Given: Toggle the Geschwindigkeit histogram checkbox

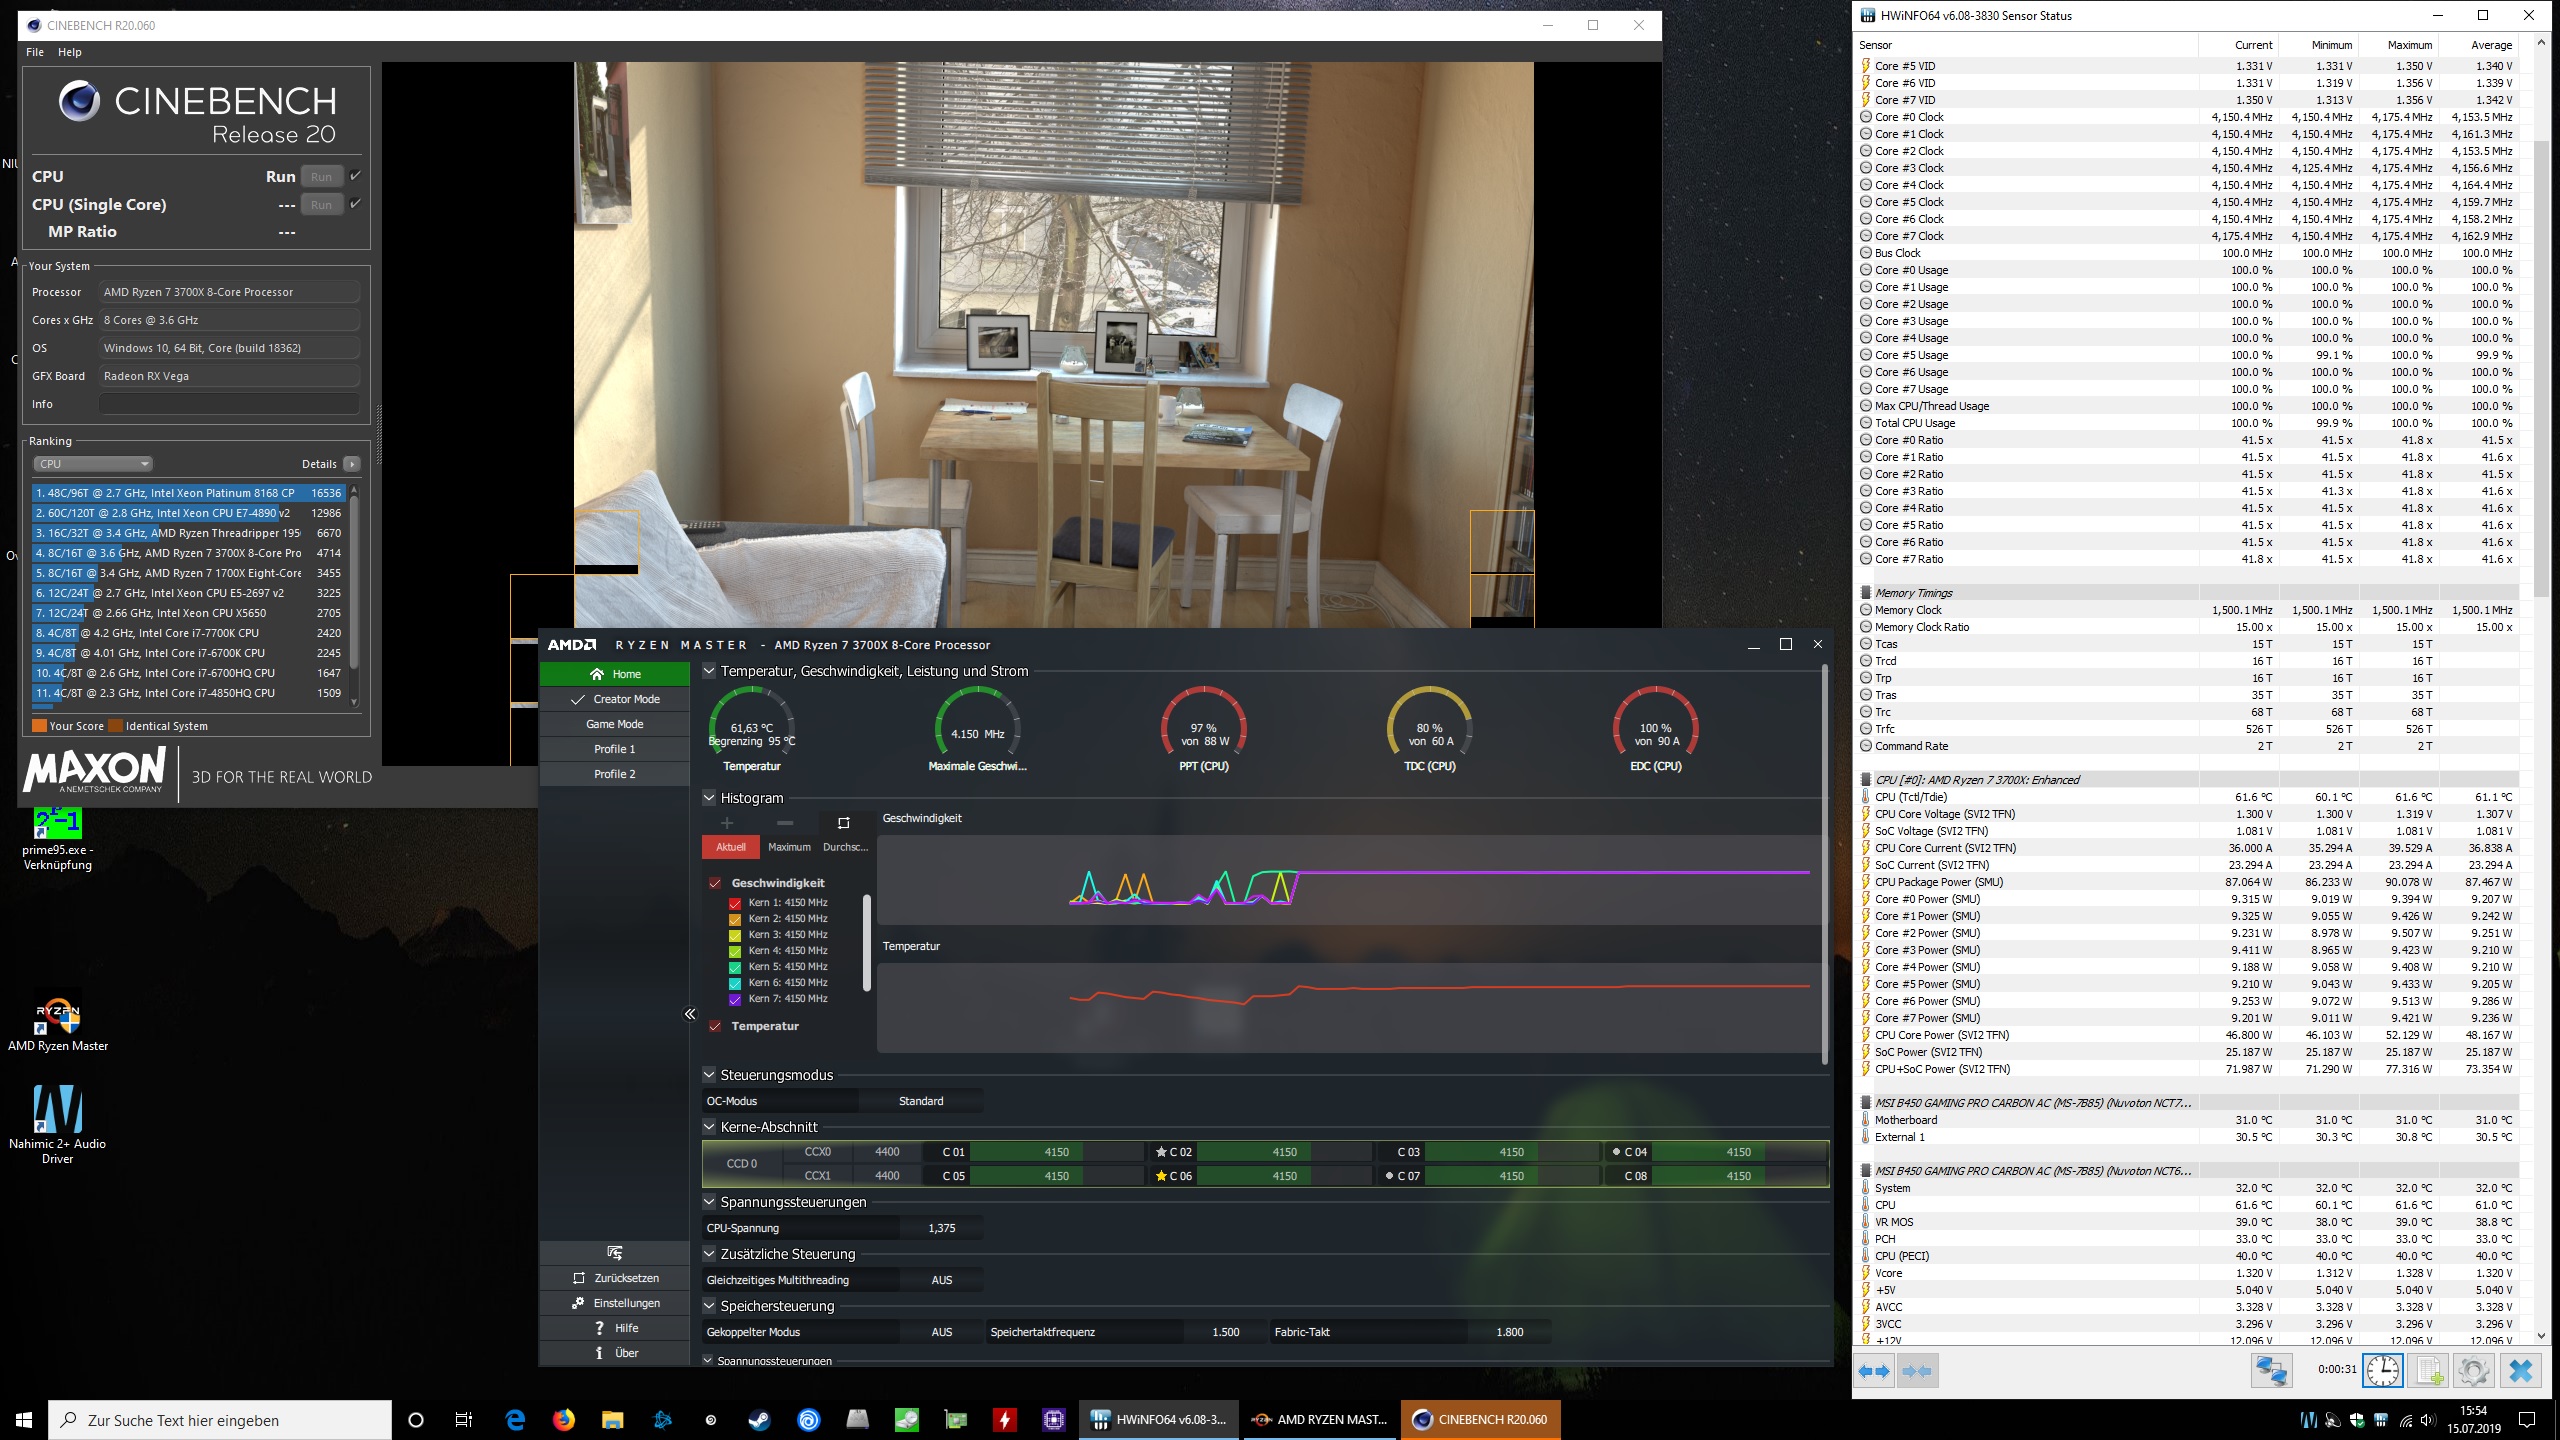Looking at the screenshot, I should 715,883.
